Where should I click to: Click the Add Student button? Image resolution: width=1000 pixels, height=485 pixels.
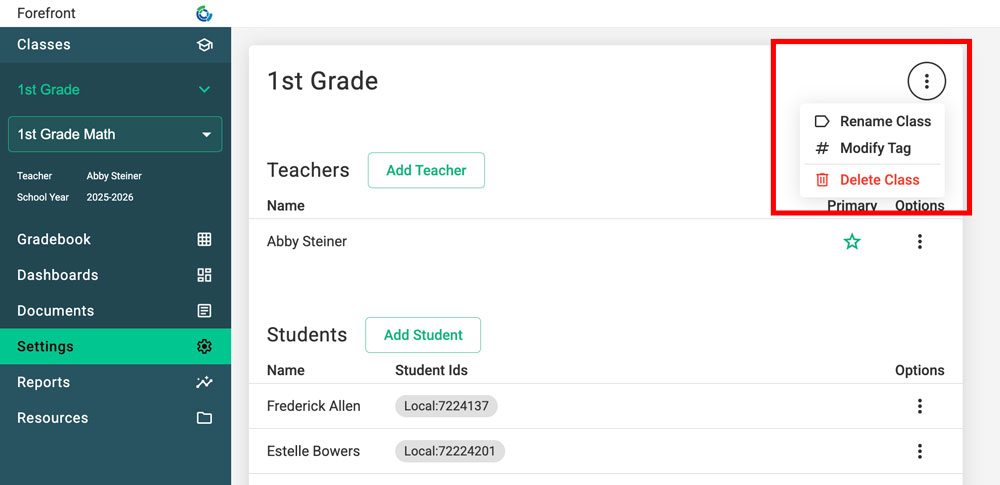423,335
